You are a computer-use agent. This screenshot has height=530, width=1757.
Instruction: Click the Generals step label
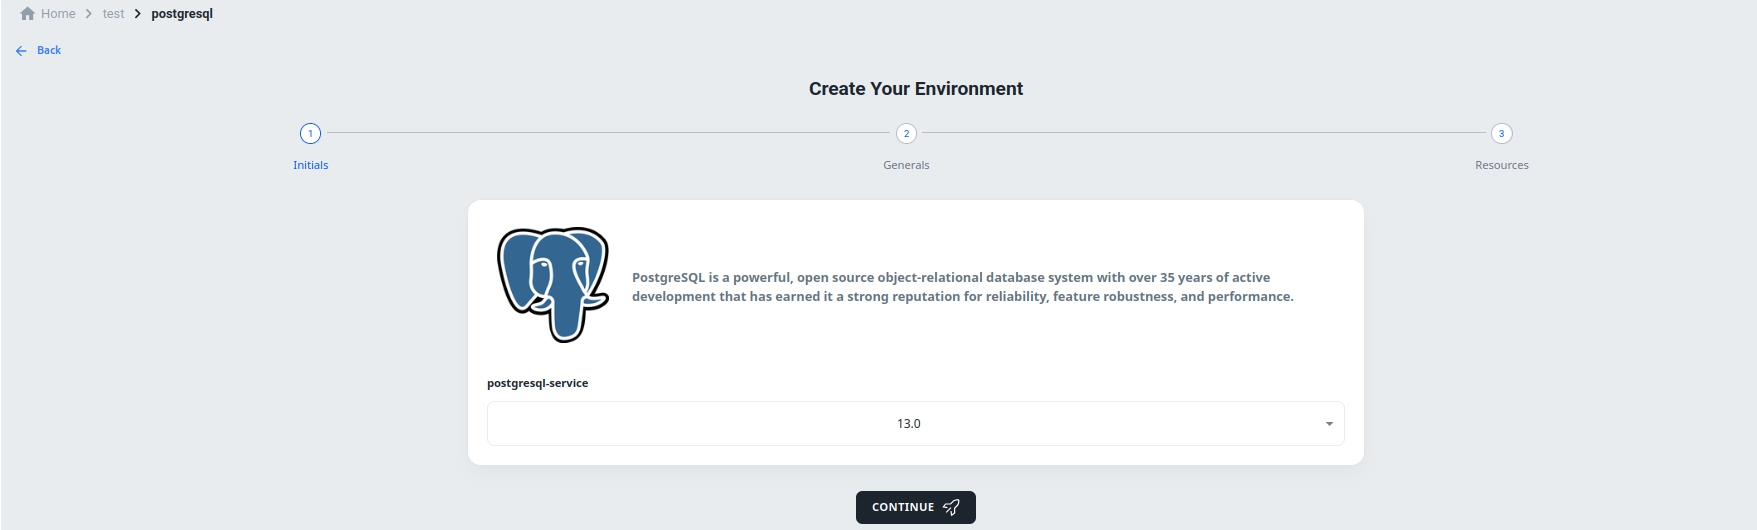click(906, 165)
